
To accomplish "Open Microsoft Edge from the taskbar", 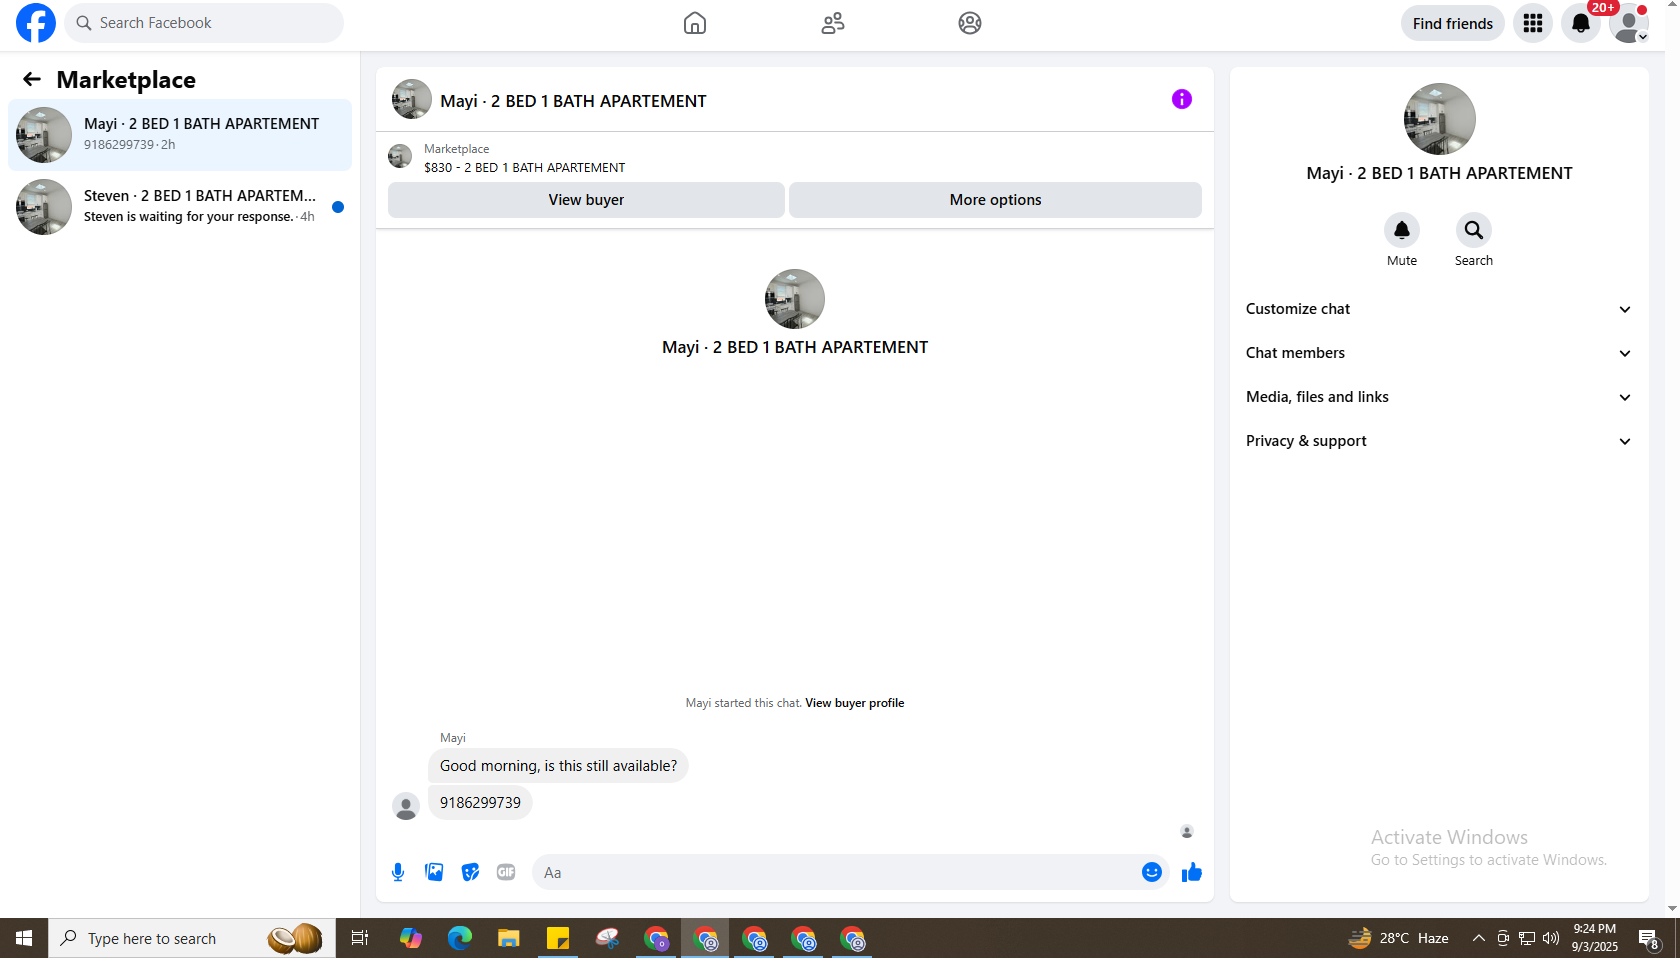I will pyautogui.click(x=459, y=938).
